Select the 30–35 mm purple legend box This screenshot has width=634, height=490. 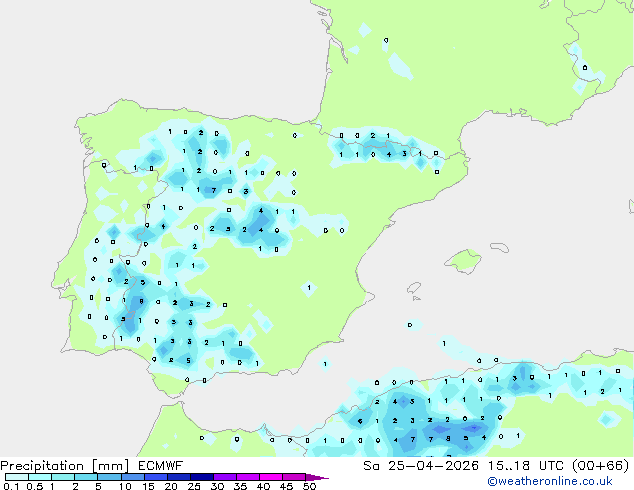click(224, 477)
